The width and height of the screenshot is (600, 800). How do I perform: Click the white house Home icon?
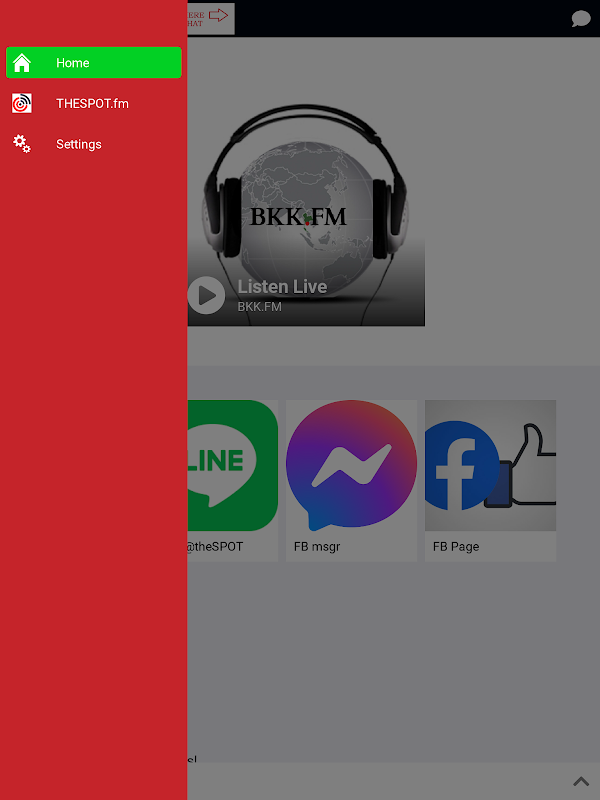tap(22, 63)
